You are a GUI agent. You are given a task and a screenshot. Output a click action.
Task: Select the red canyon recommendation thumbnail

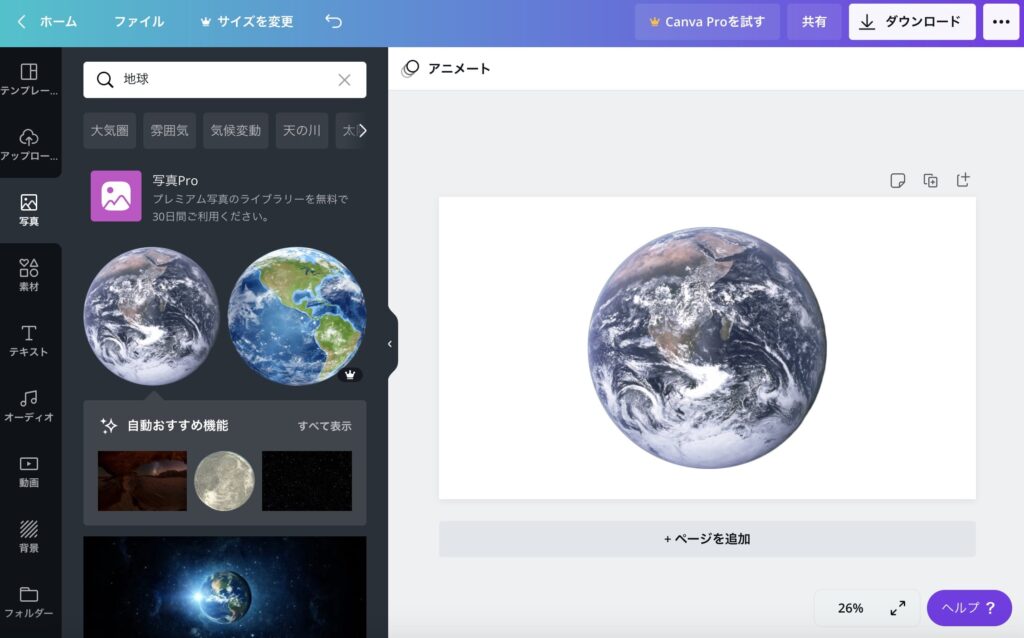(x=142, y=481)
